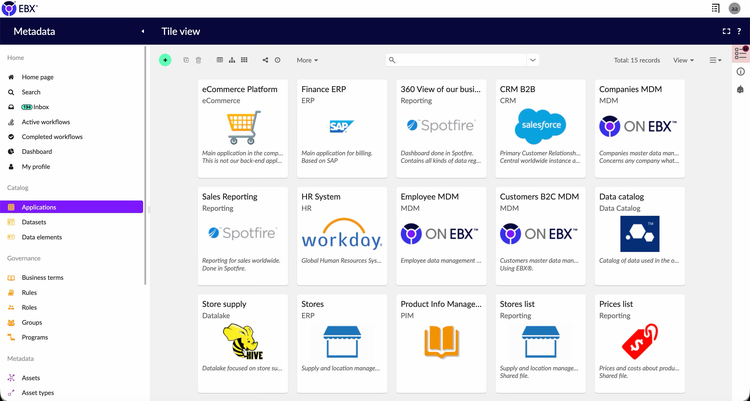
Task: Click the duplicate record icon
Action: (x=186, y=60)
